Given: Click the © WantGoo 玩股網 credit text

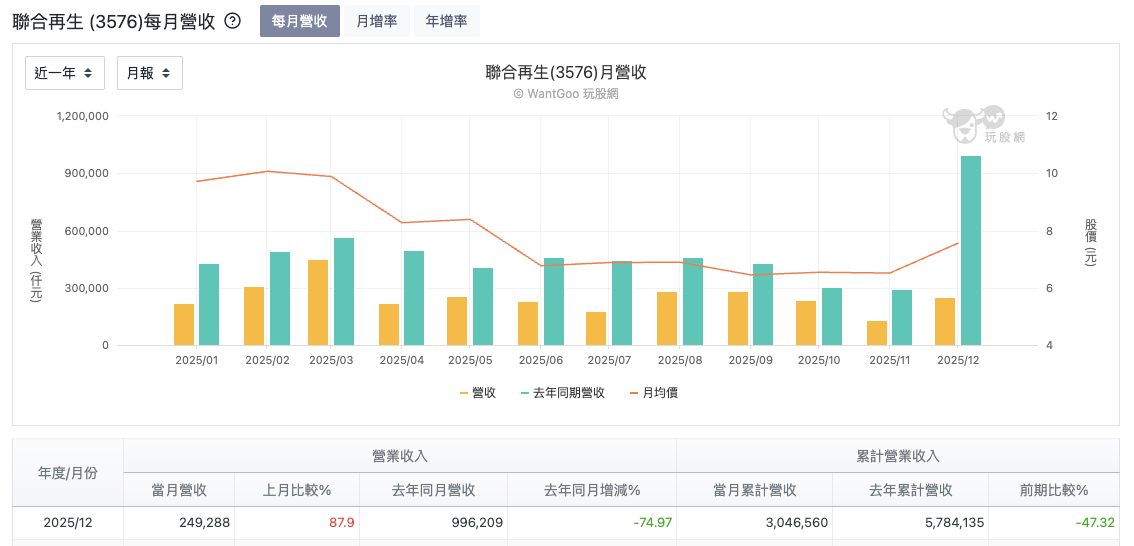Looking at the screenshot, I should click(x=566, y=93).
